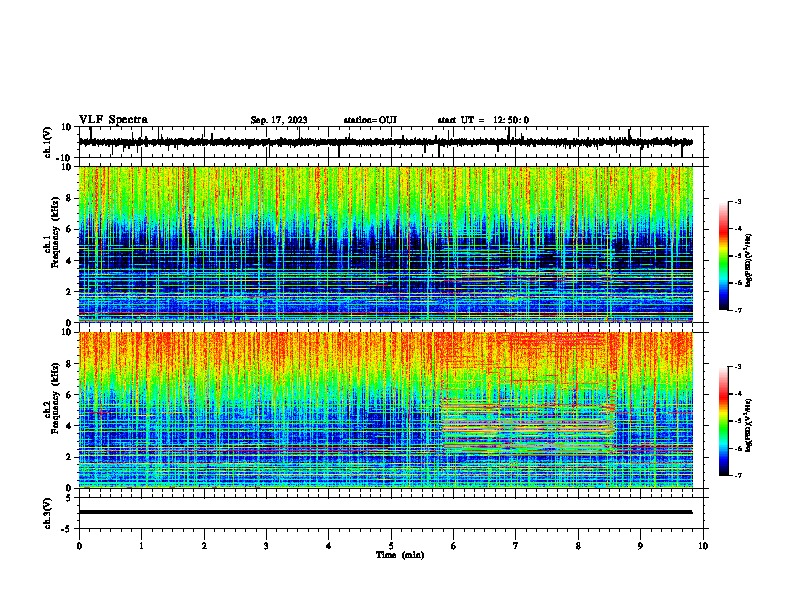
Task: Click tick label 5 on Time axis
Action: click(x=391, y=545)
